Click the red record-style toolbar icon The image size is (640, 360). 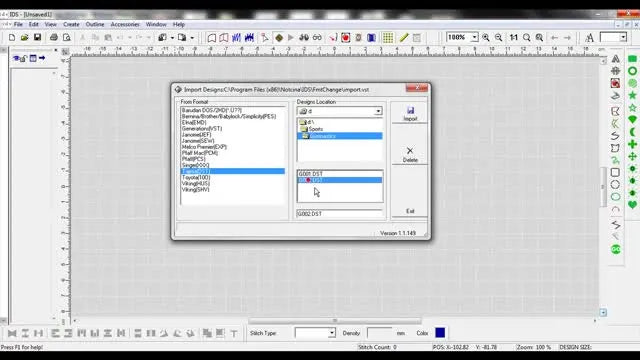345,38
